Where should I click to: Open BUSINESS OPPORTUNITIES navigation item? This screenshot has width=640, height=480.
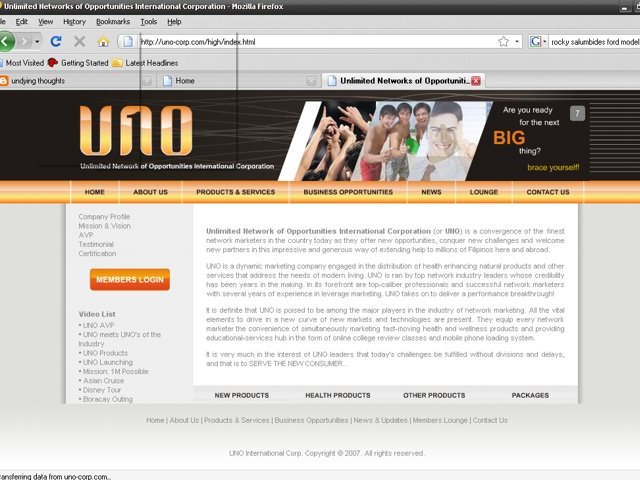click(348, 192)
